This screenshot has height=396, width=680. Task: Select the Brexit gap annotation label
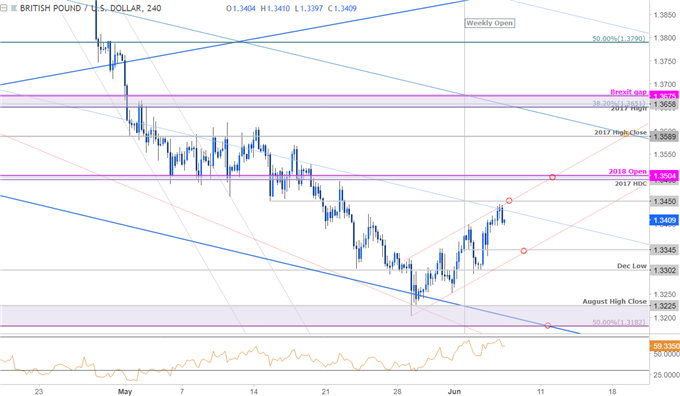tap(628, 92)
